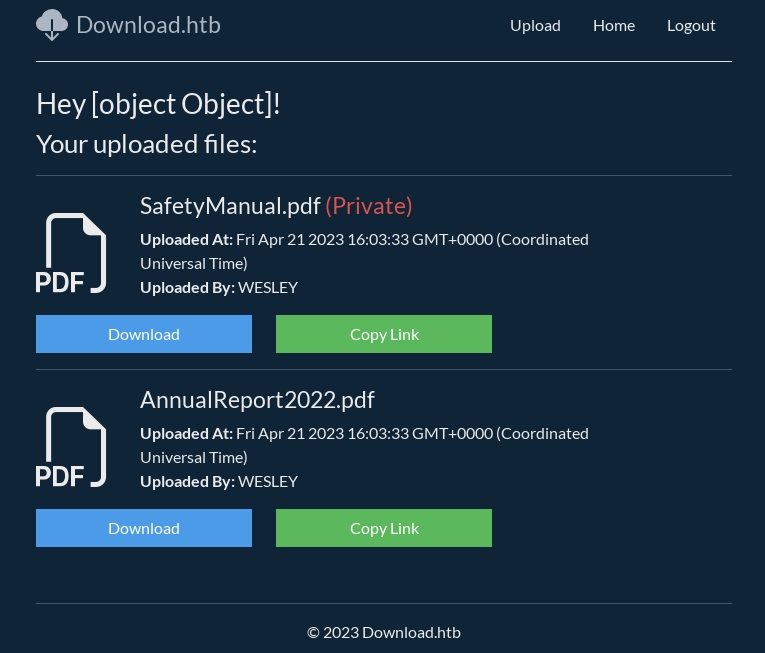Image resolution: width=765 pixels, height=653 pixels.
Task: Click WESLEY uploader name under AnnualReport2022.pdf
Action: pos(268,481)
